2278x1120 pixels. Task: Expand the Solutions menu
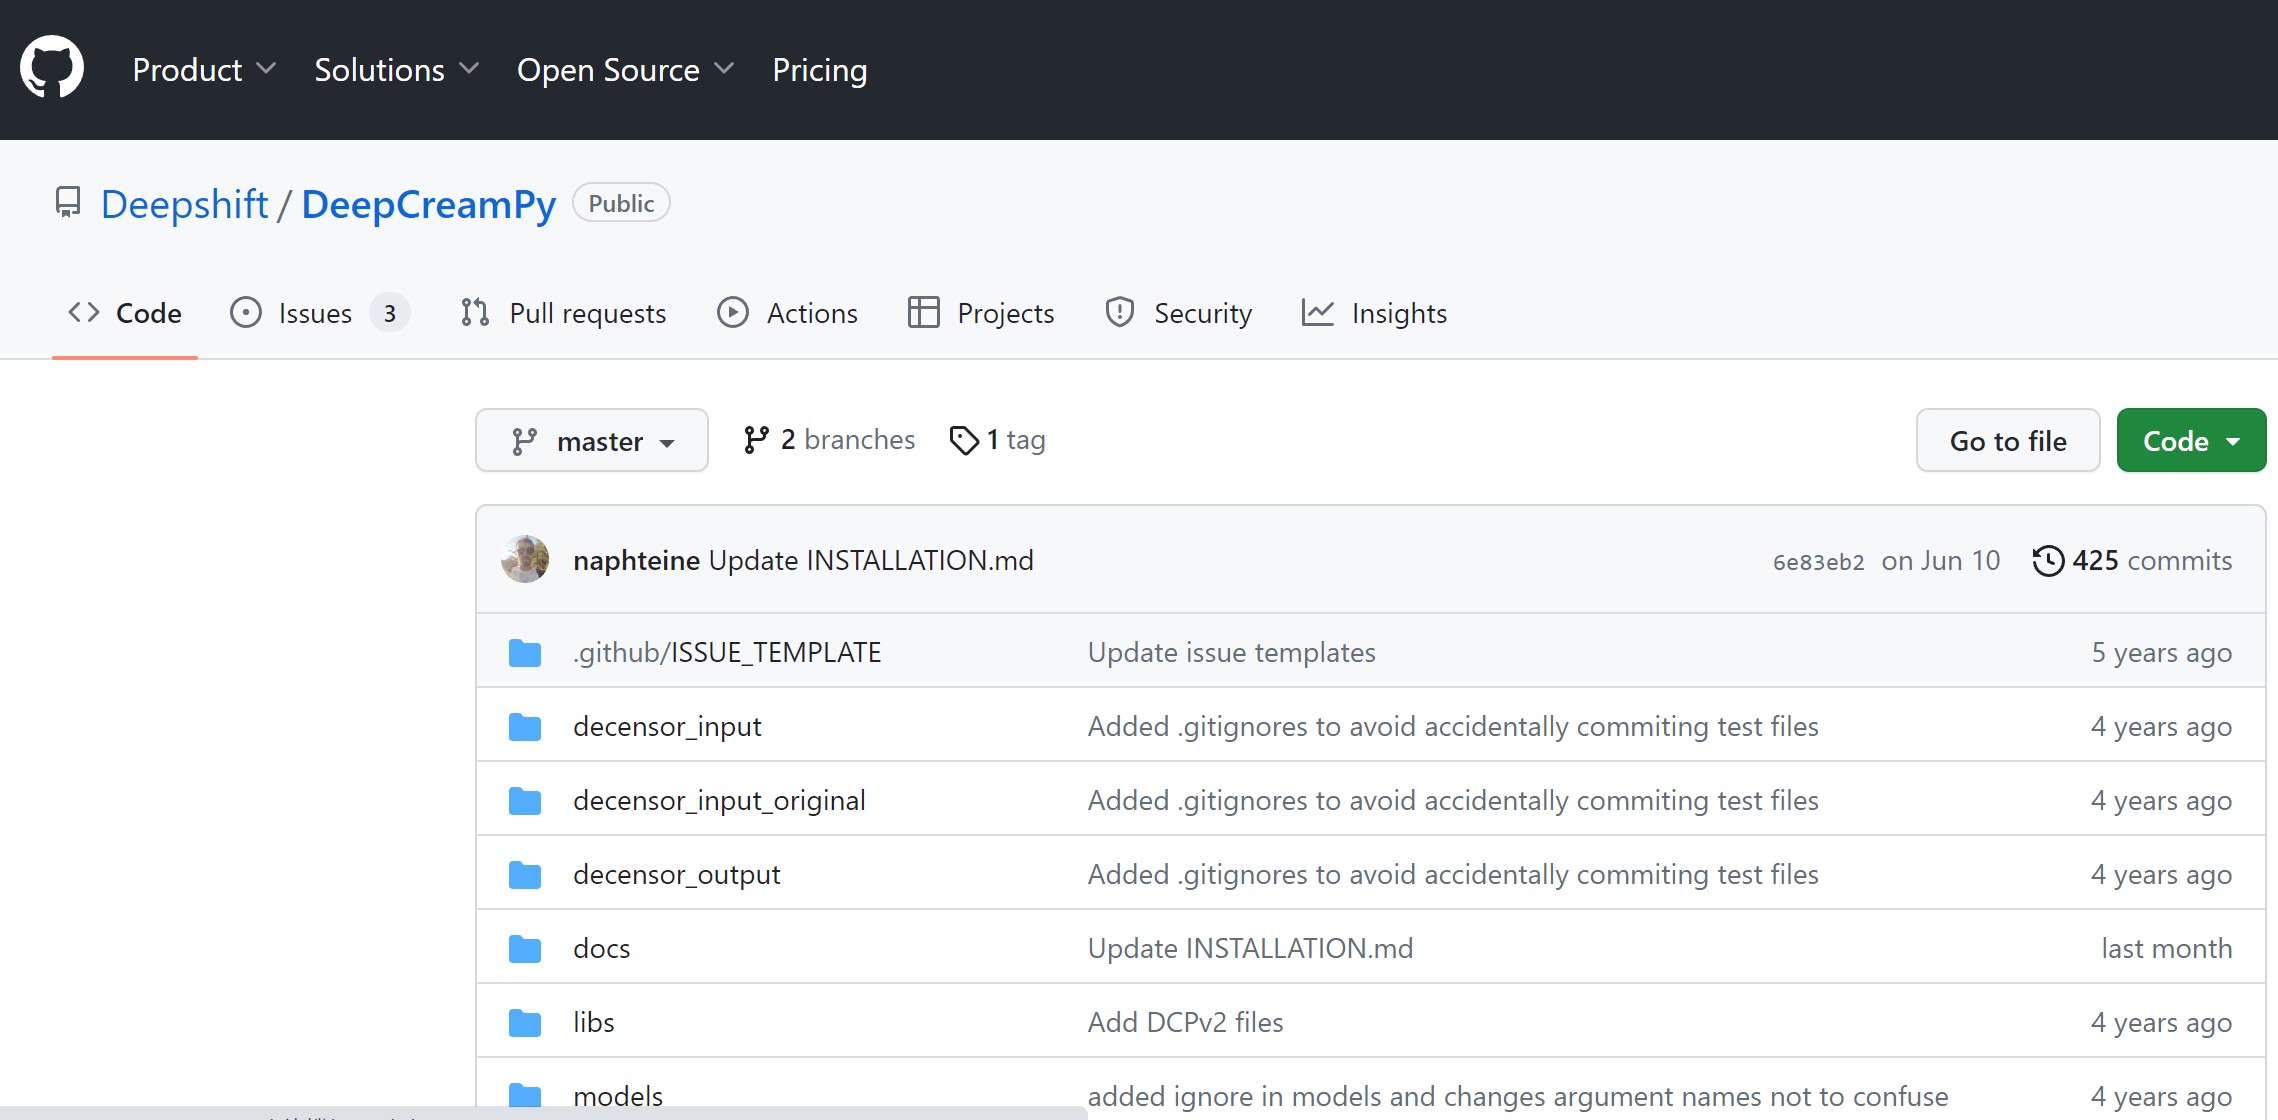[x=396, y=70]
